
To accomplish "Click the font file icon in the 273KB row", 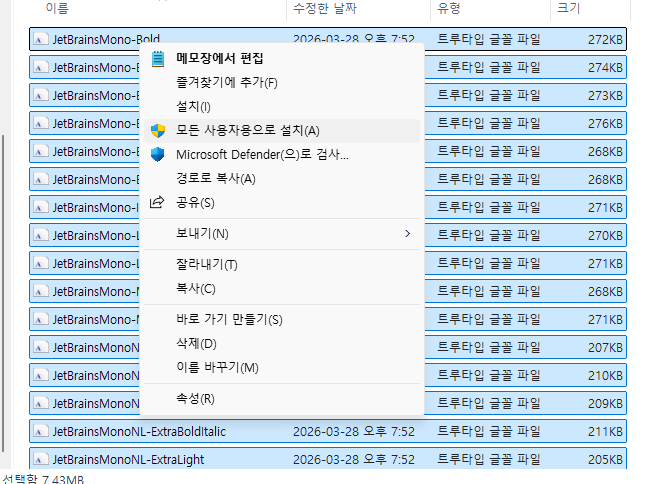I will coord(40,95).
